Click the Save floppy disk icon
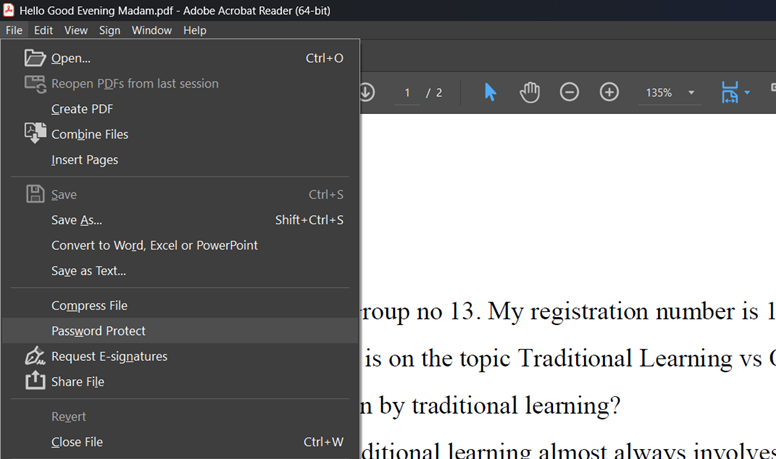Viewport: 776px width, 459px height. pyautogui.click(x=35, y=194)
